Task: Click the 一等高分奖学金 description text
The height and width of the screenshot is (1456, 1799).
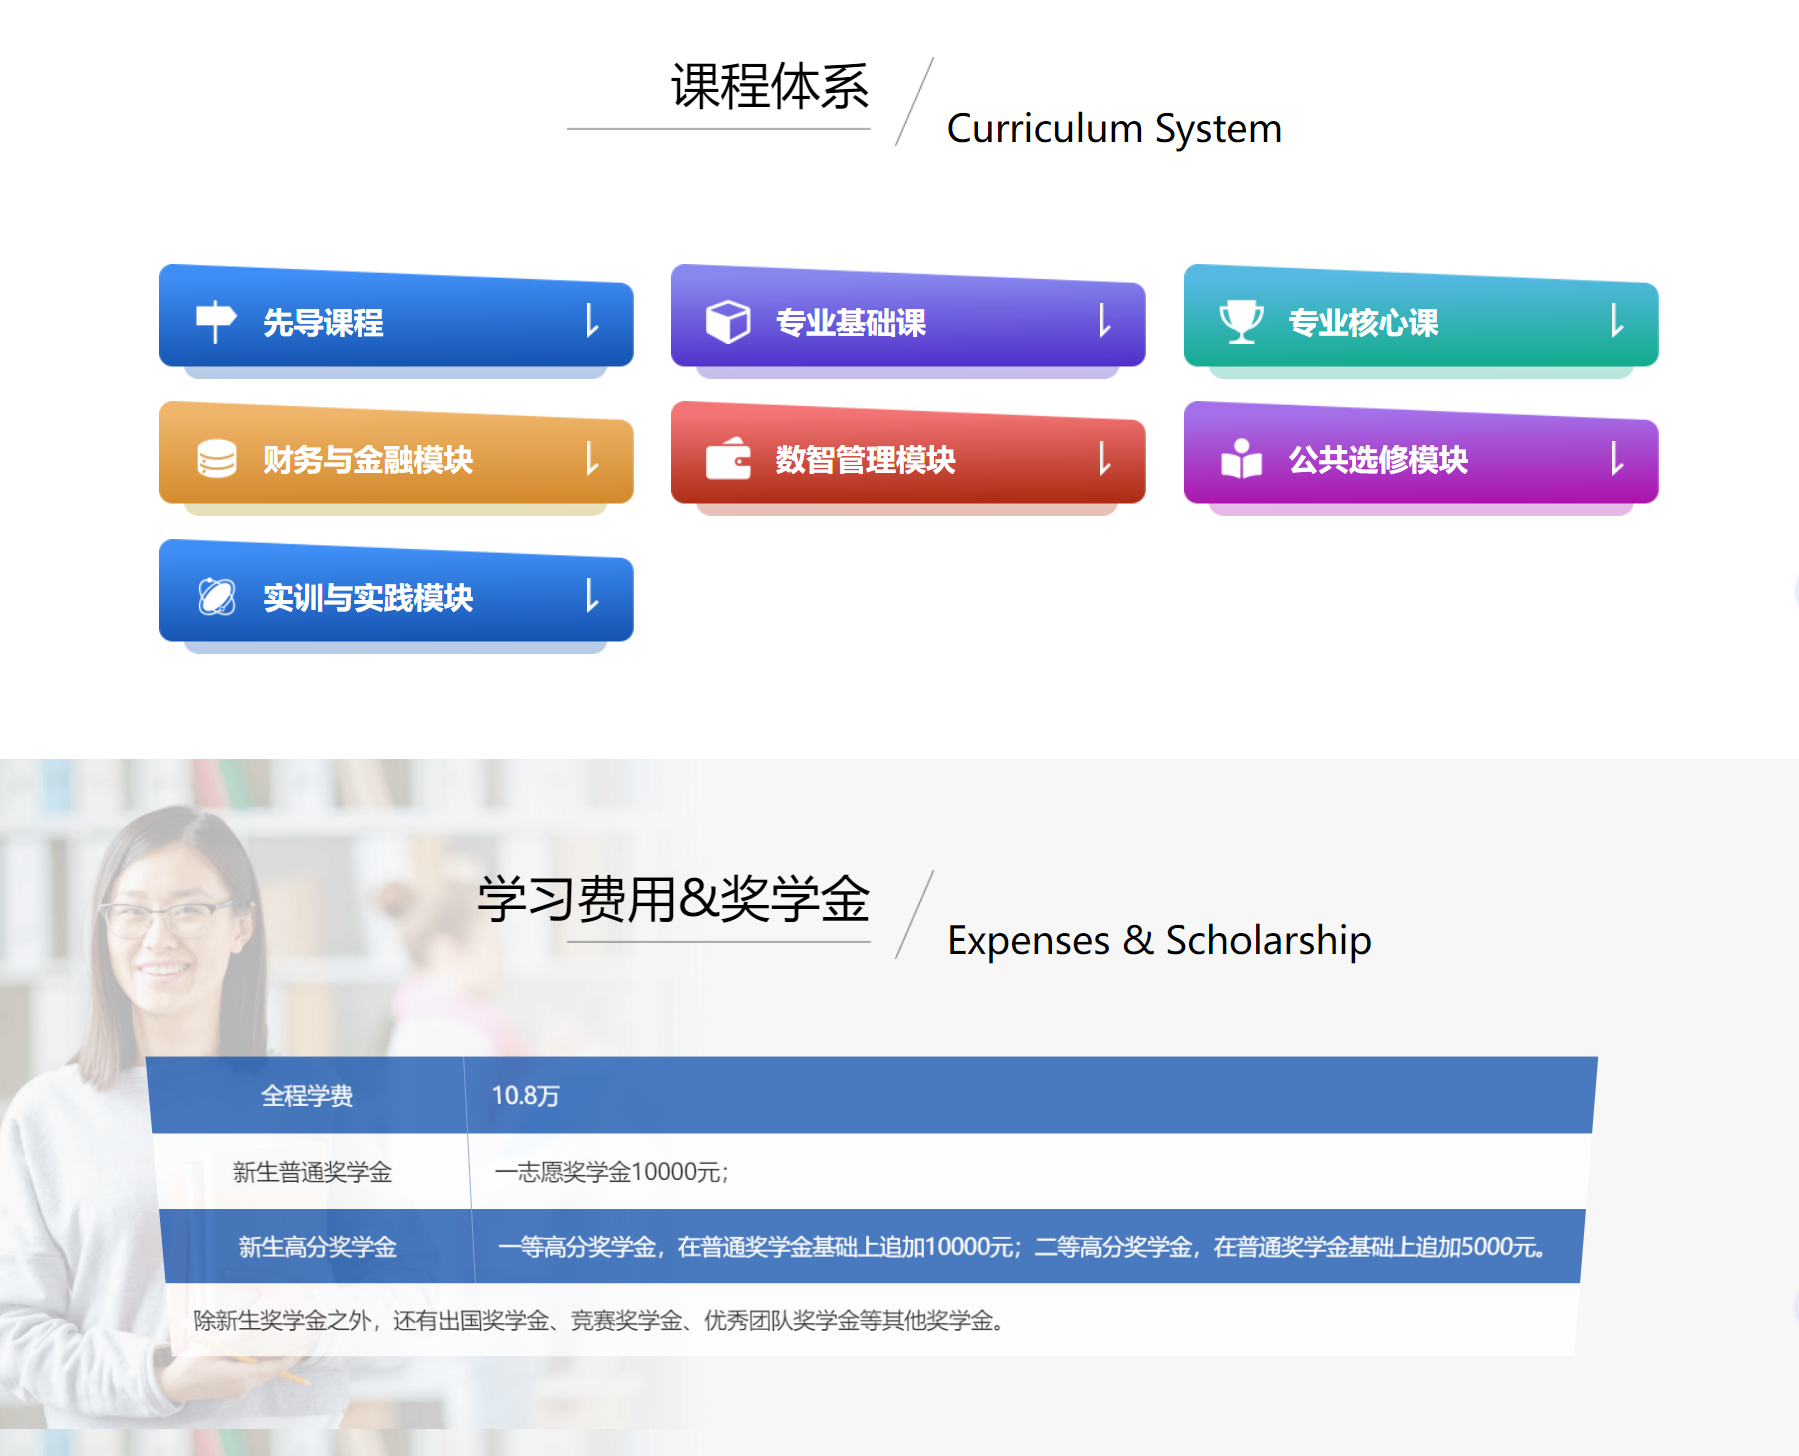Action: point(1023,1246)
